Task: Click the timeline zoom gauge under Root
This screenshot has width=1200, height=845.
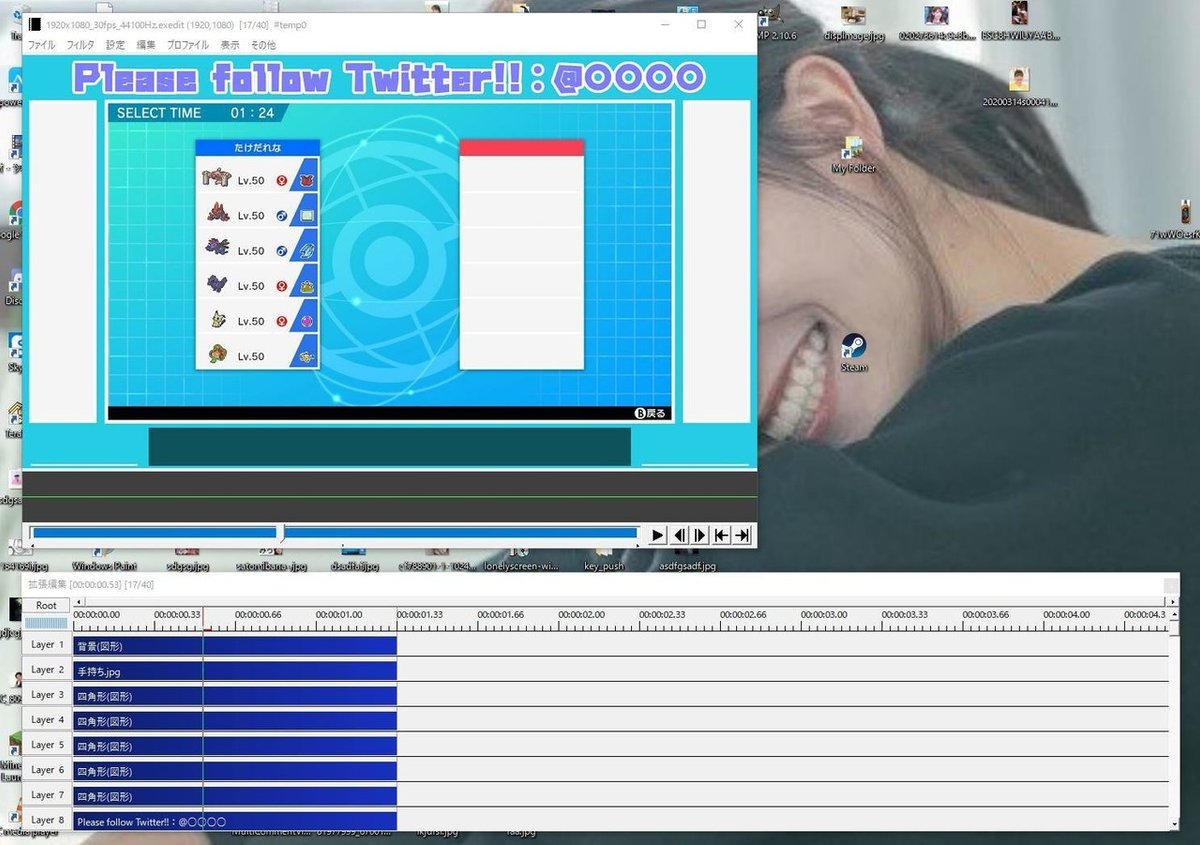Action: pyautogui.click(x=47, y=623)
